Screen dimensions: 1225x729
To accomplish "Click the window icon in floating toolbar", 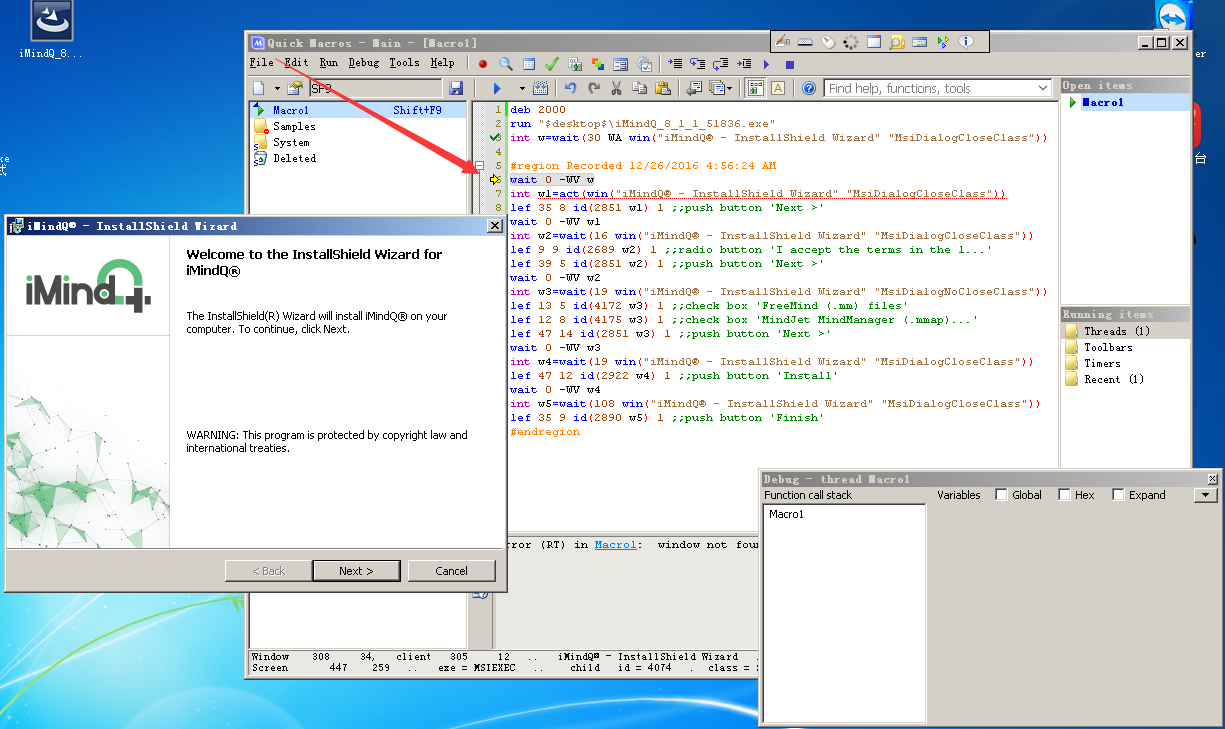I will pyautogui.click(x=874, y=42).
